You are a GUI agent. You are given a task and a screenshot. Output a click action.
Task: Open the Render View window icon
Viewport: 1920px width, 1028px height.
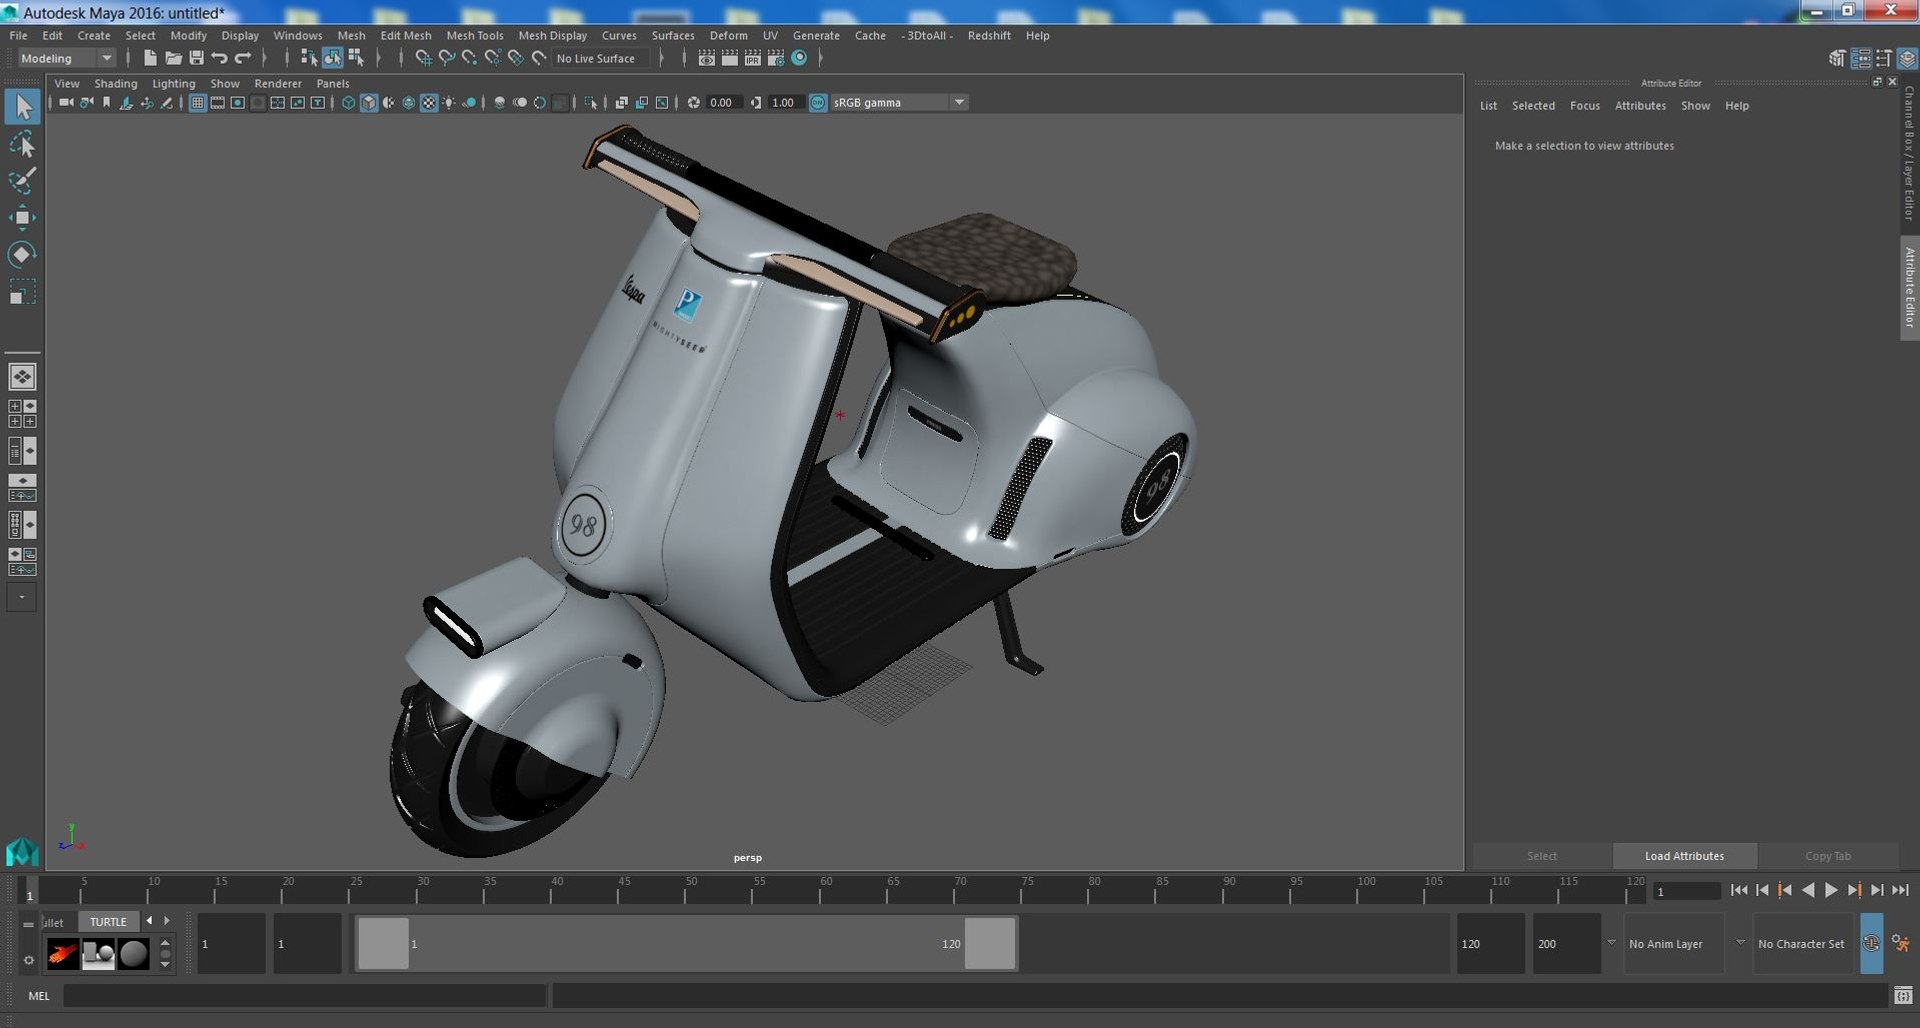[x=706, y=58]
